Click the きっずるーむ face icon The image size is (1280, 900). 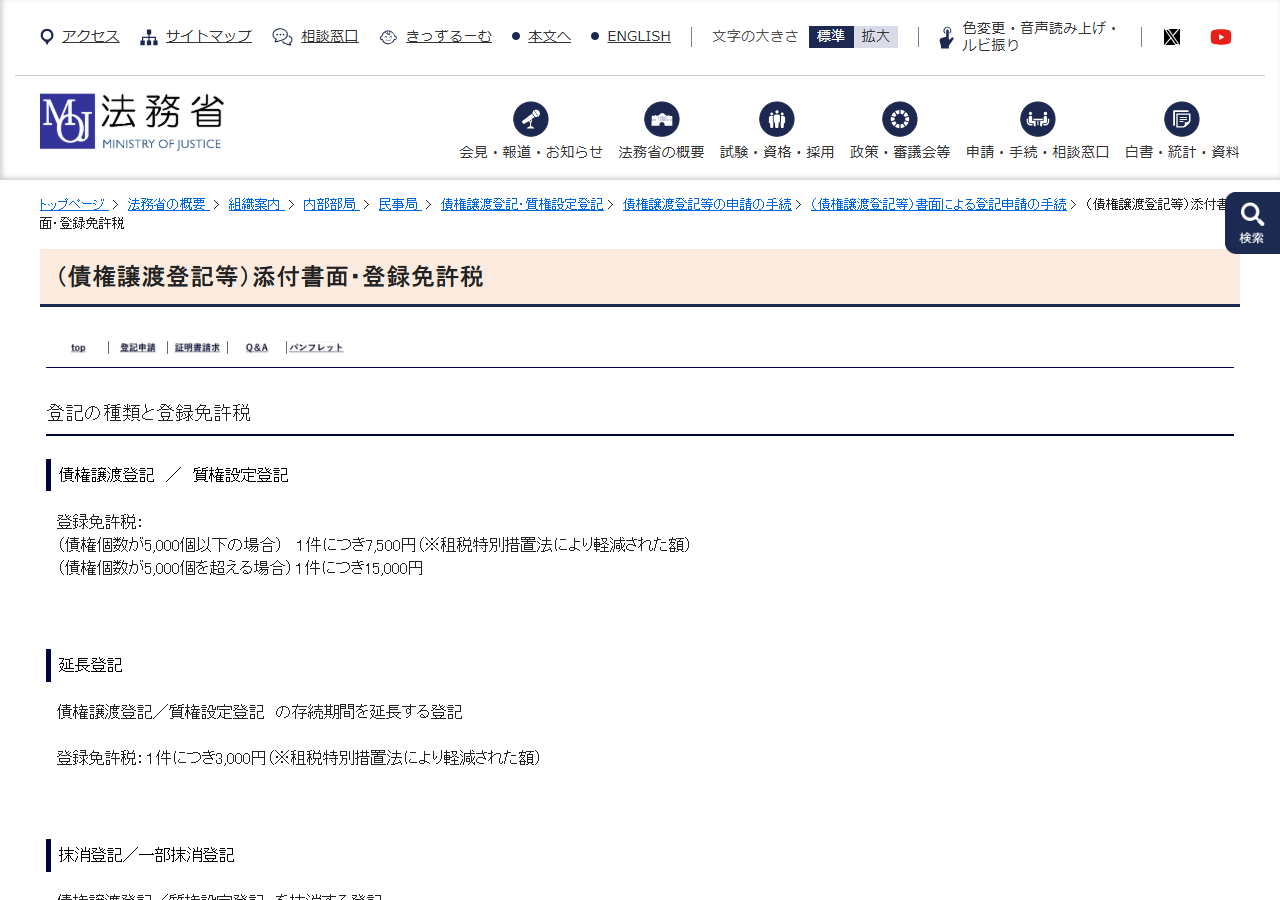click(389, 37)
